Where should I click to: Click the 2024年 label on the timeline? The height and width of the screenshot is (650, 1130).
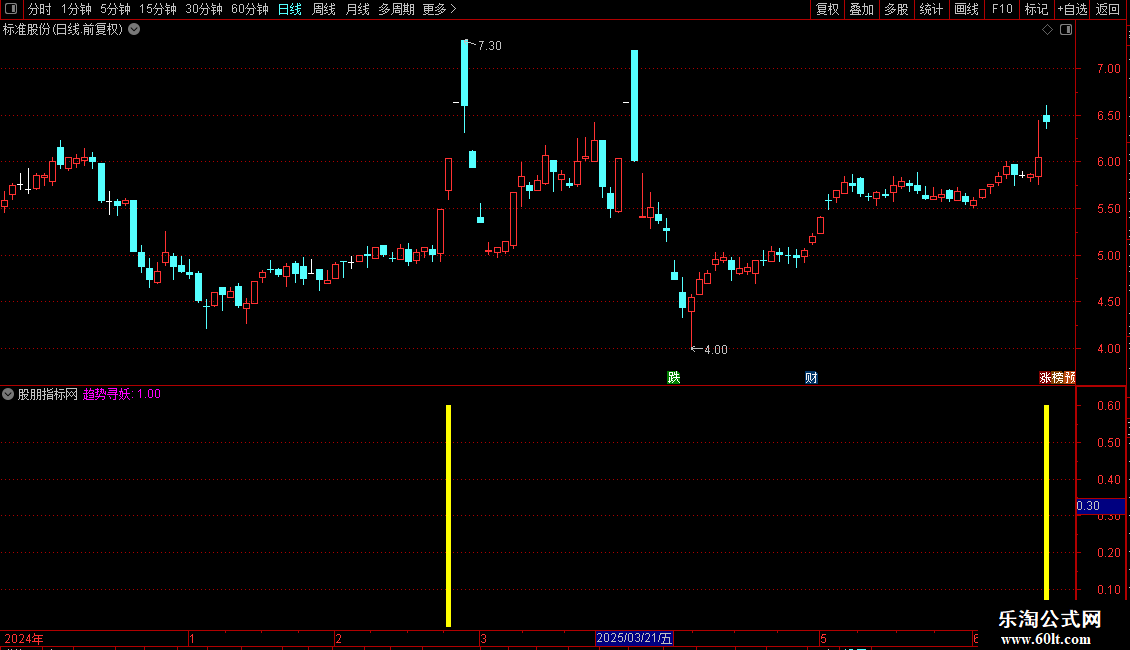(24, 639)
